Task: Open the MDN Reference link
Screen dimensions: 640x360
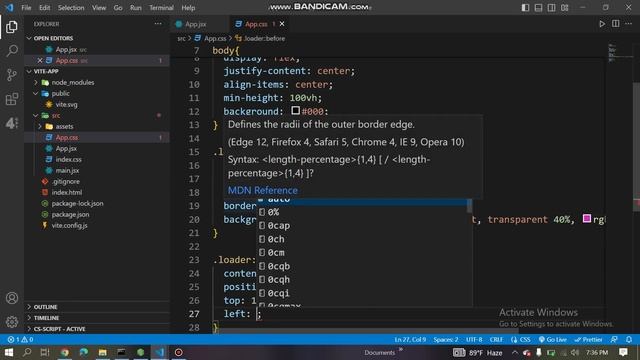Action: pyautogui.click(x=262, y=190)
